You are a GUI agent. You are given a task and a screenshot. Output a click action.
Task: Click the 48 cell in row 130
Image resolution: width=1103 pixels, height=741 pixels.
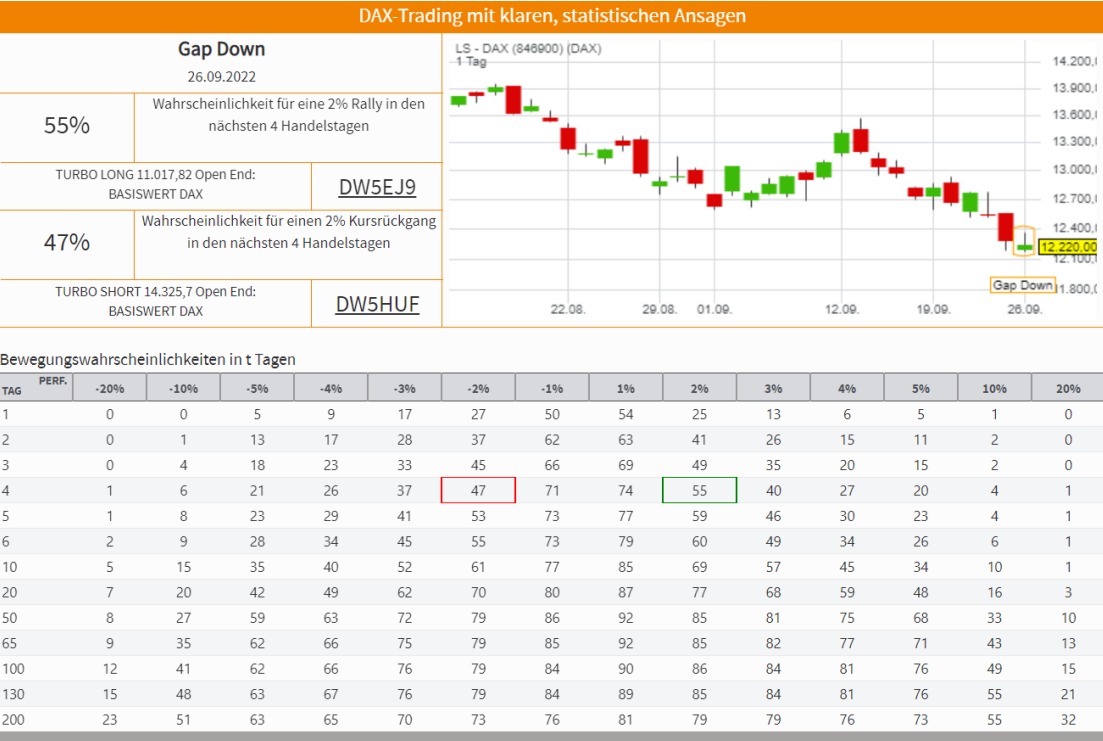coord(184,695)
